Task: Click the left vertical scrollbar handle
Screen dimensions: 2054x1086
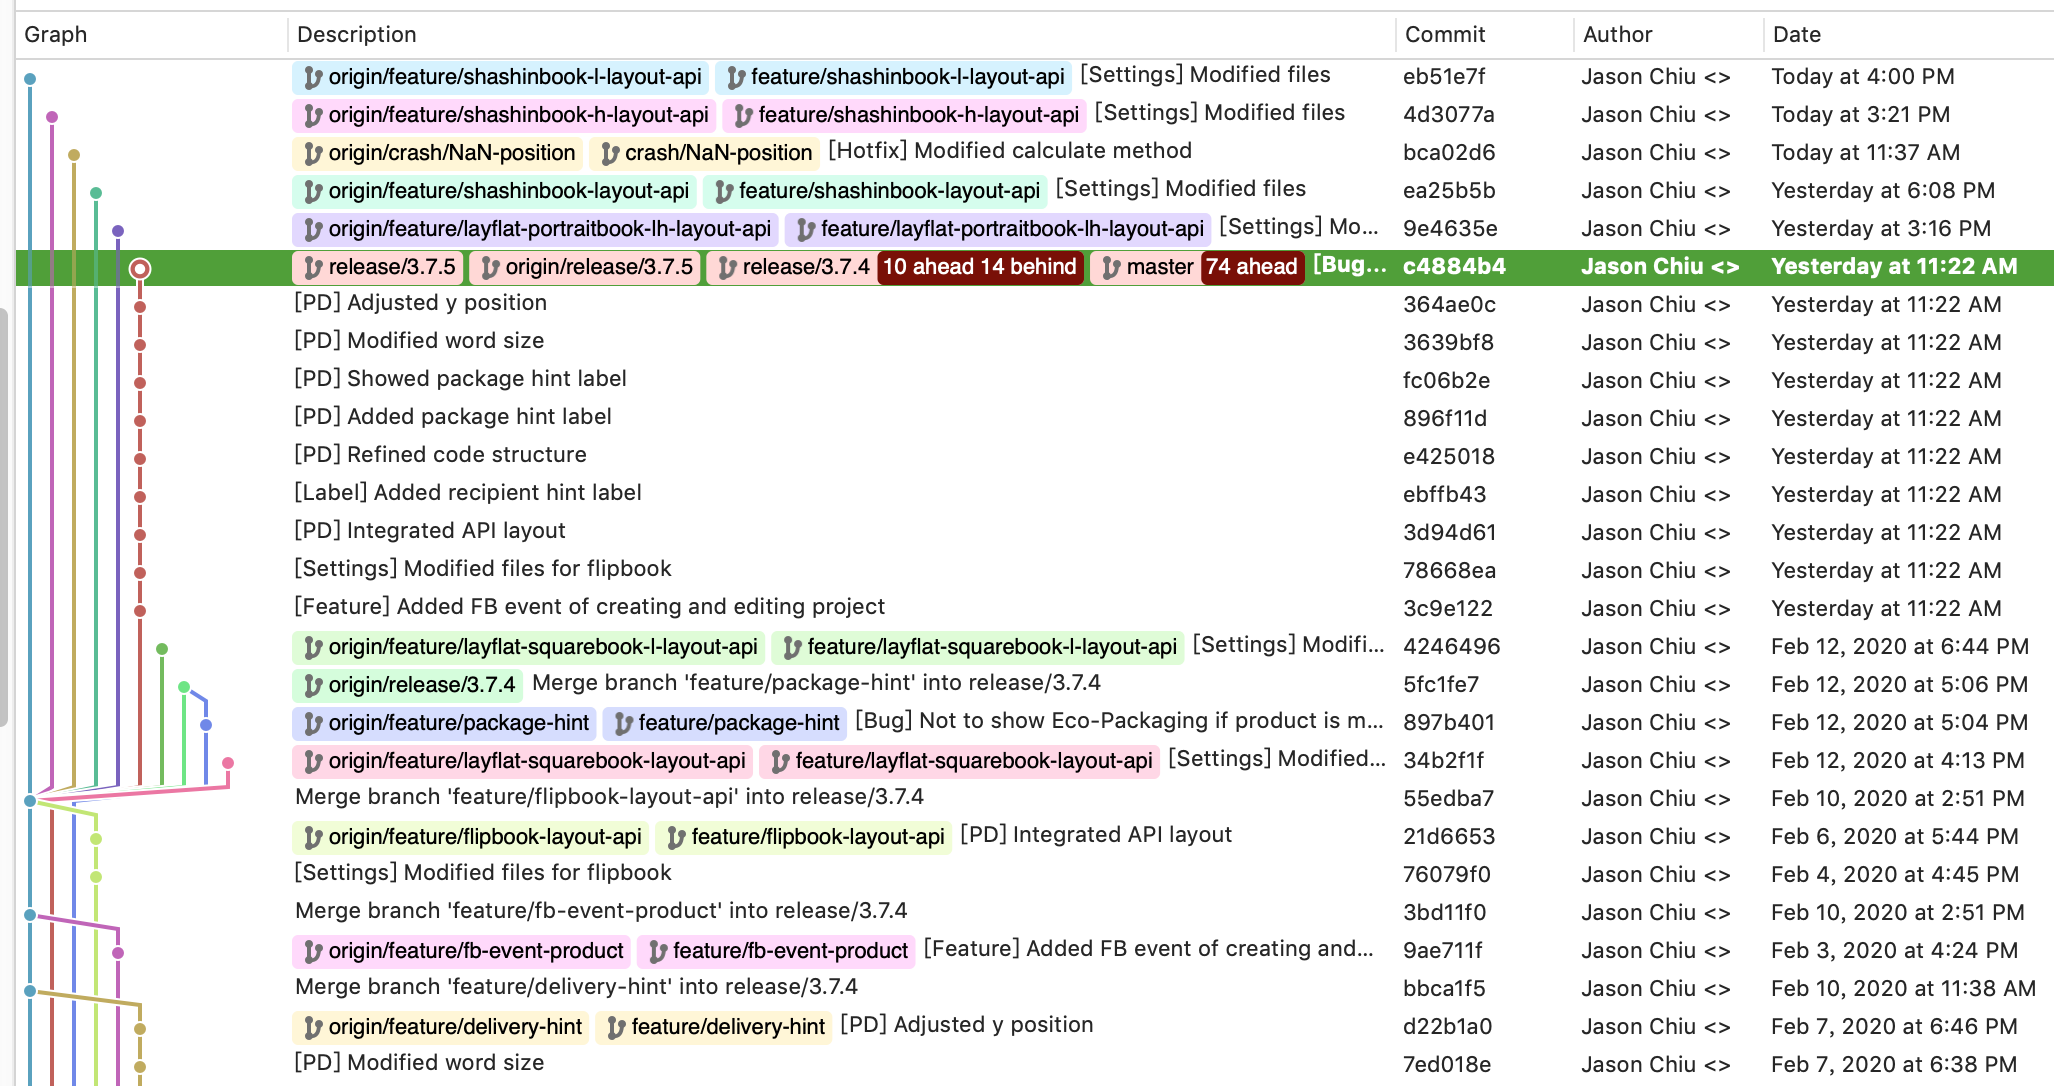Action: click(4, 515)
